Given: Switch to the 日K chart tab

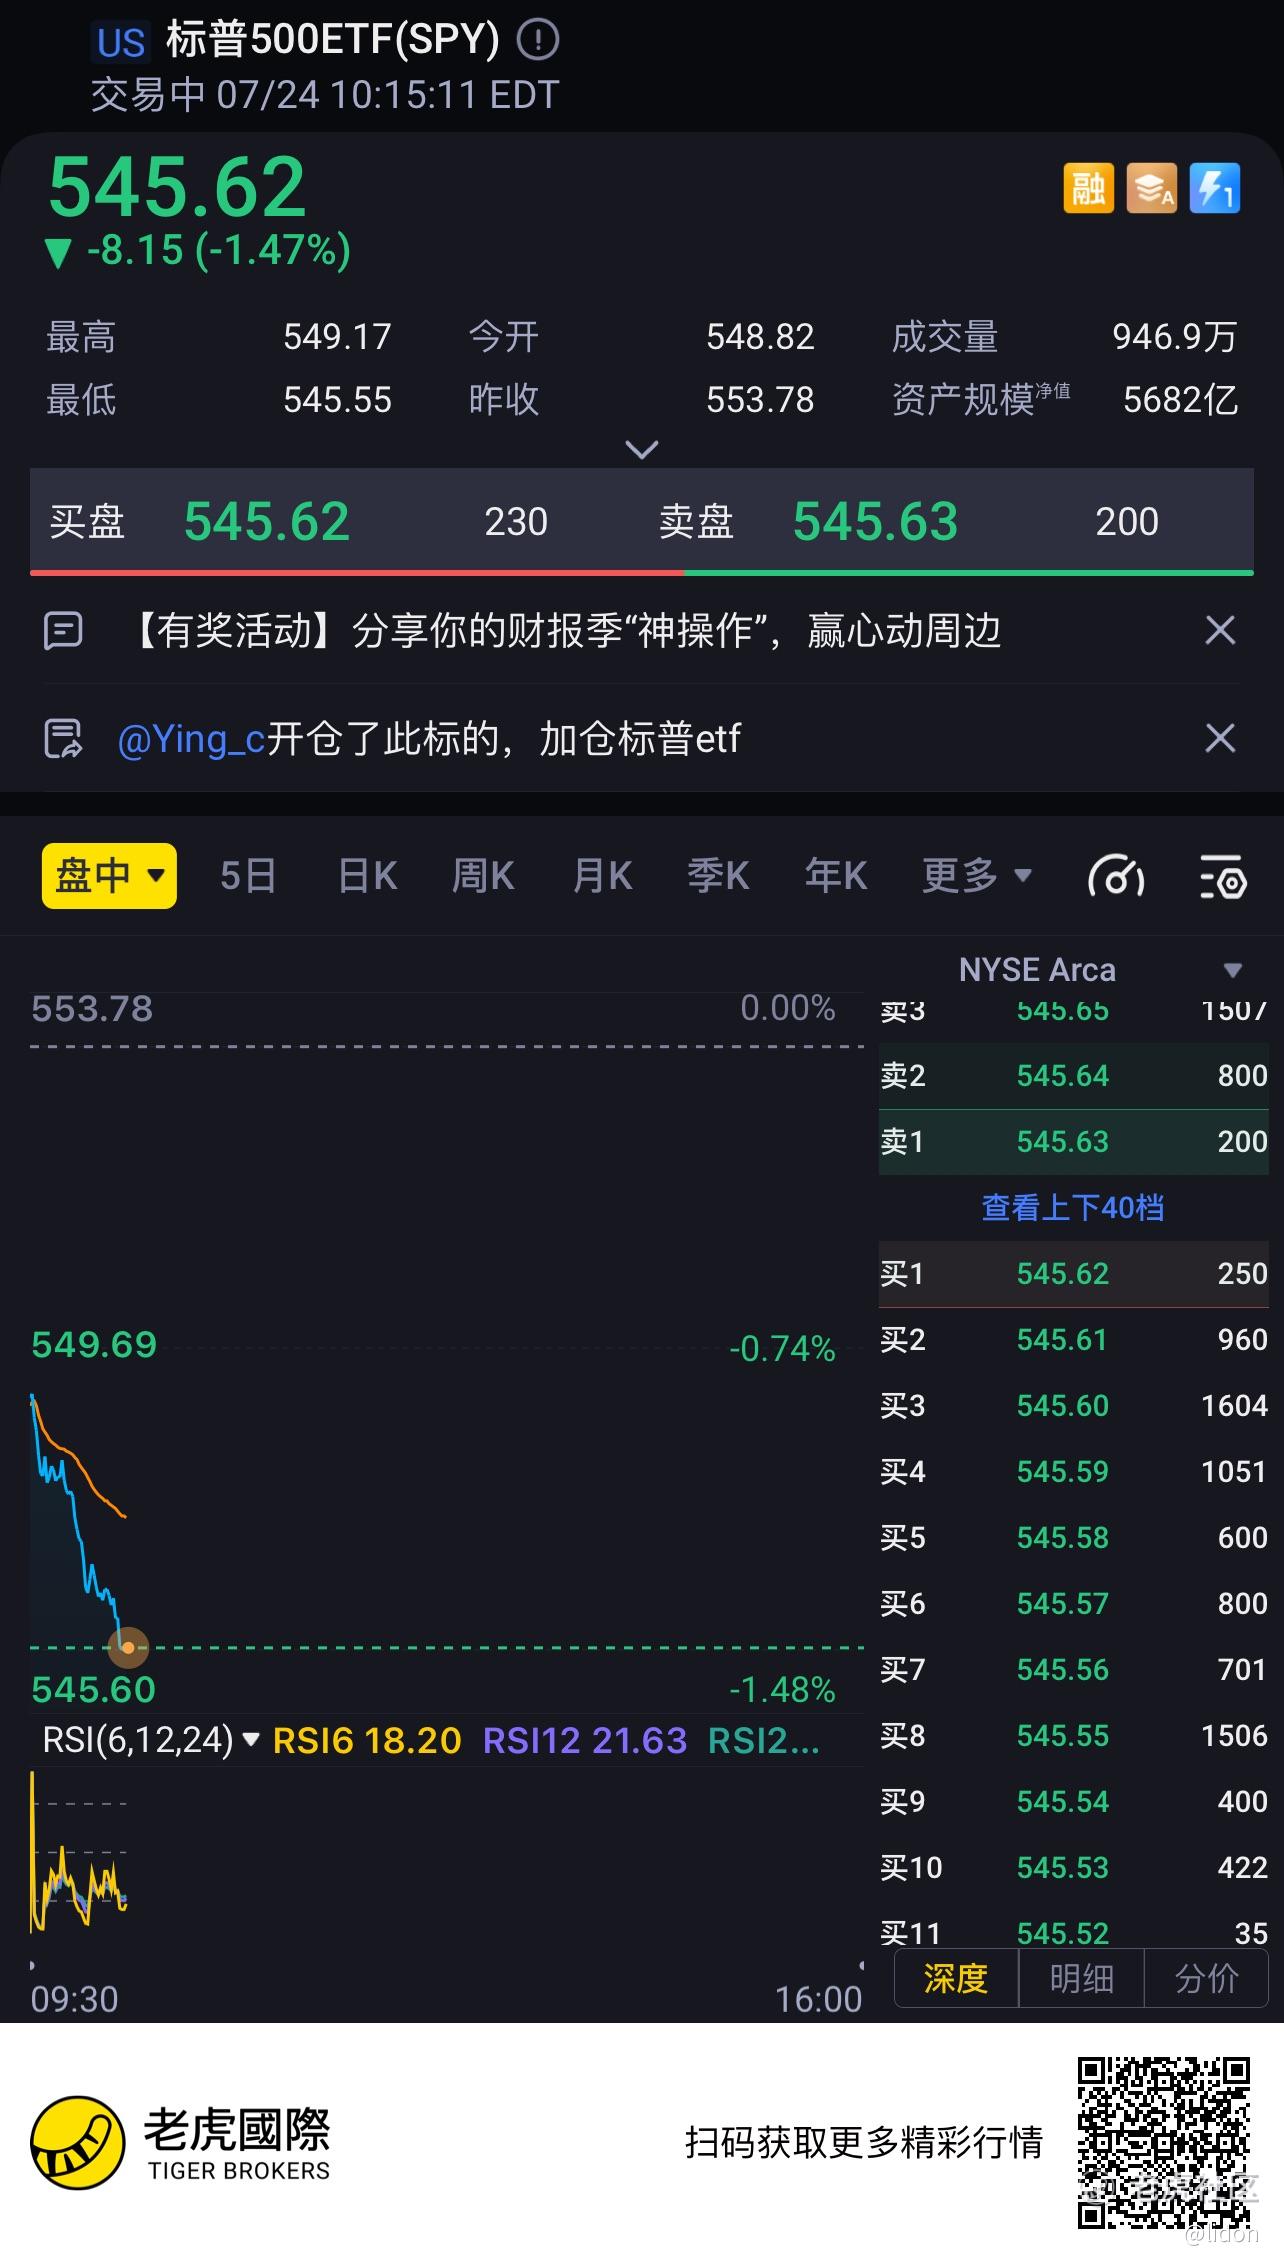Looking at the screenshot, I should click(368, 876).
